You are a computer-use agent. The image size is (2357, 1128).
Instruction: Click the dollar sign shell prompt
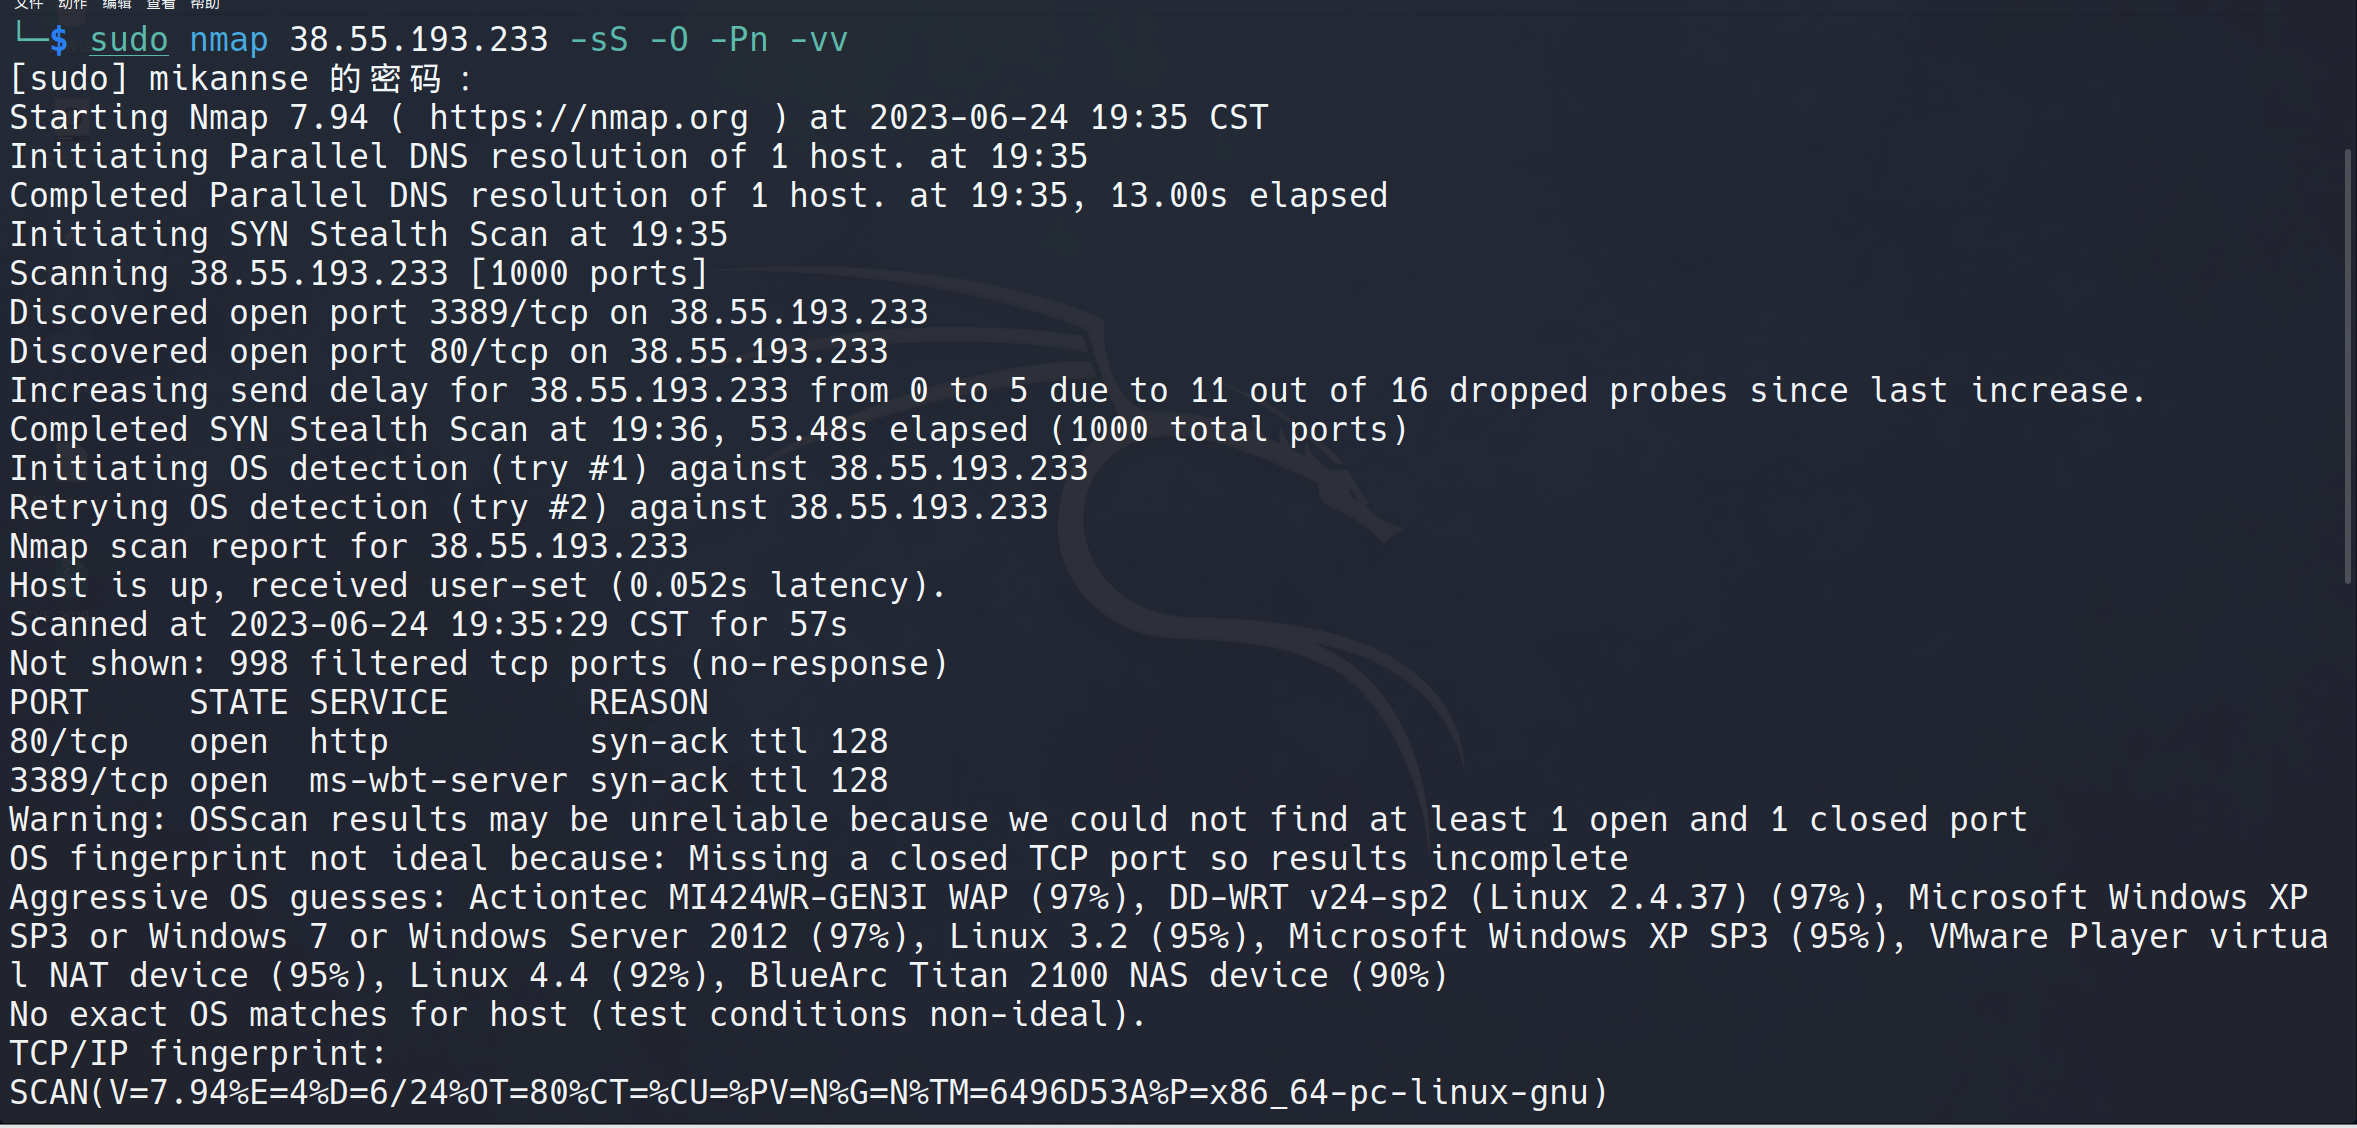[59, 40]
